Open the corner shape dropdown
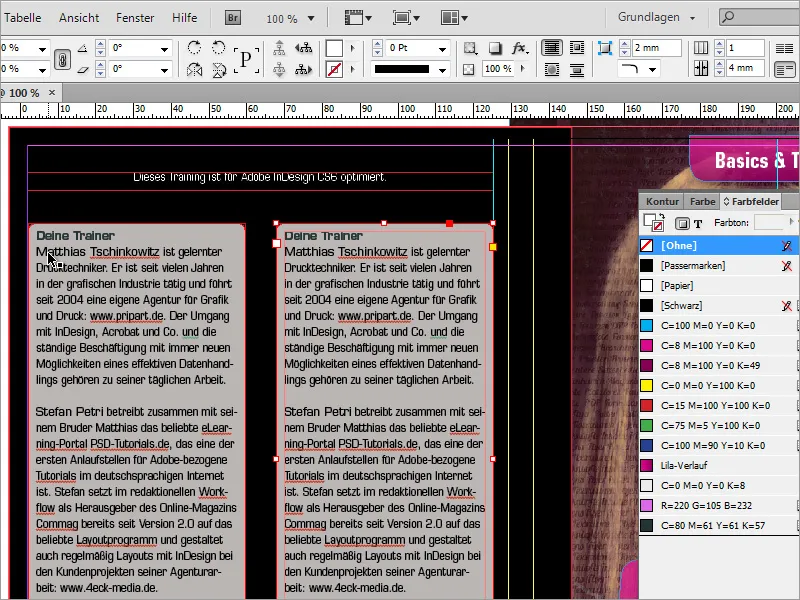The image size is (800, 600). tap(652, 69)
